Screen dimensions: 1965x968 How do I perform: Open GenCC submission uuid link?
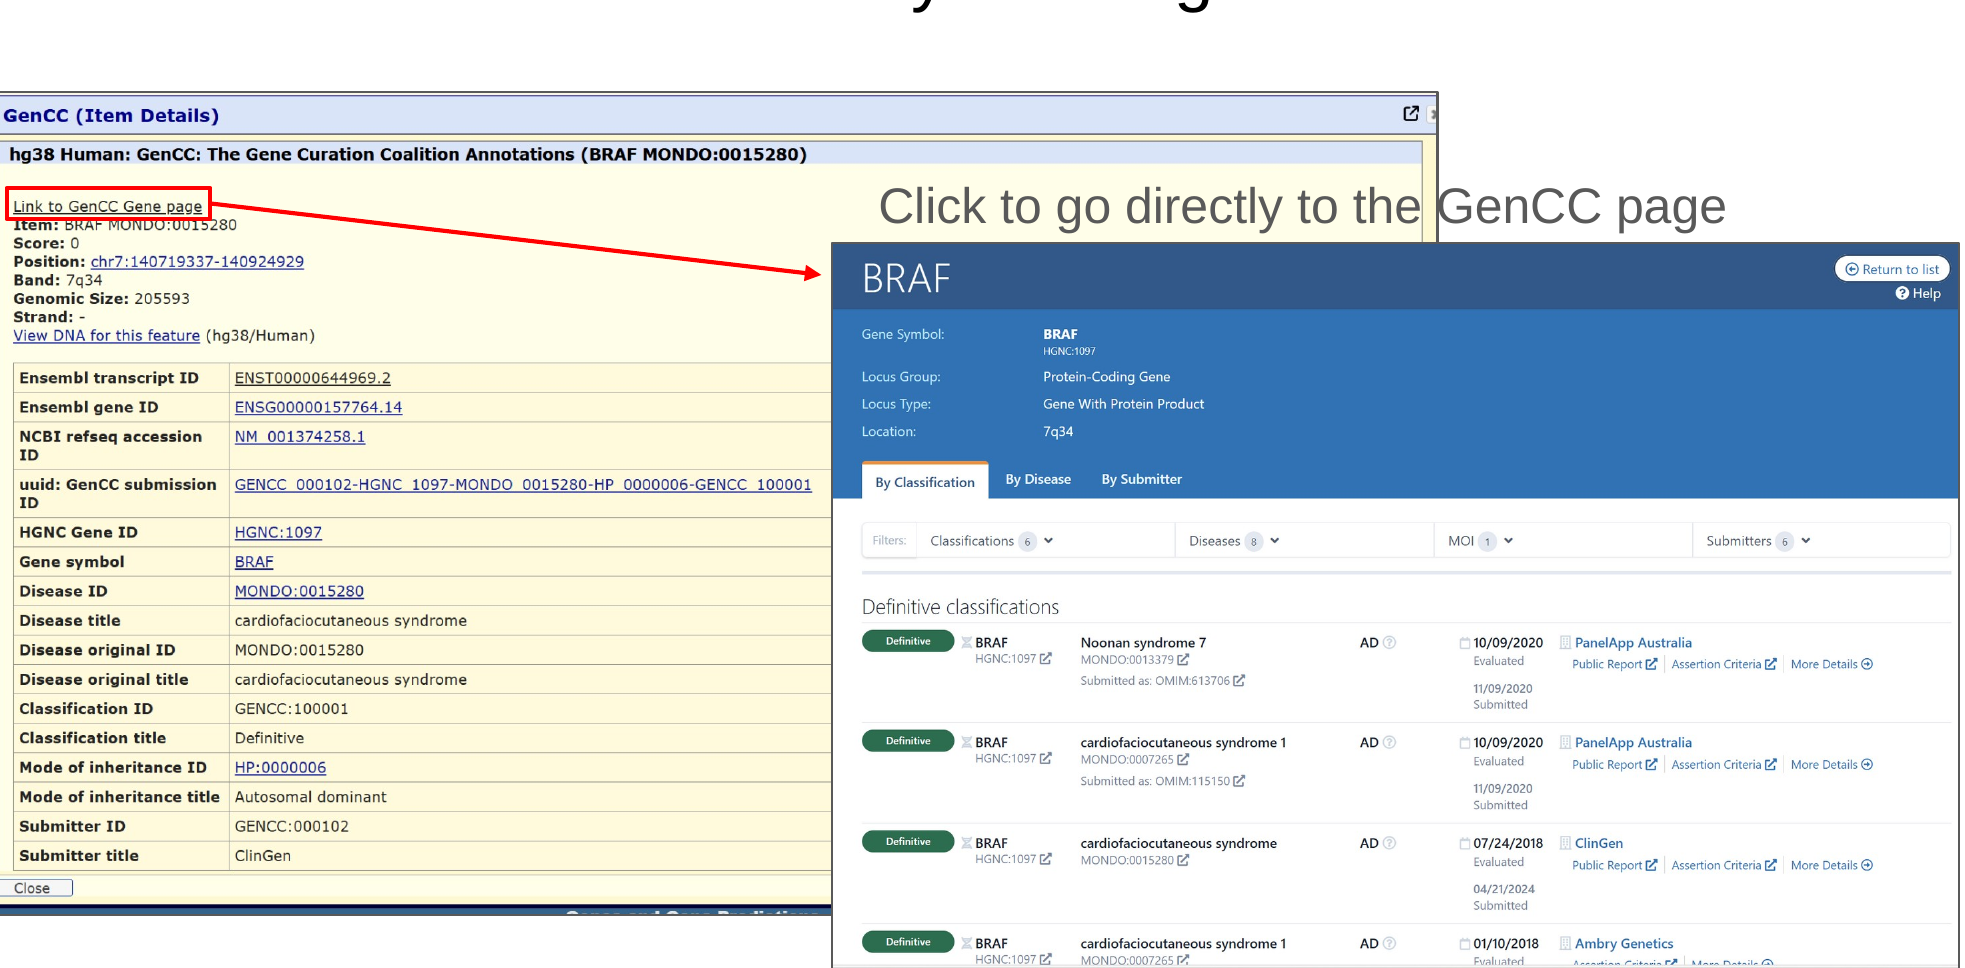point(523,485)
